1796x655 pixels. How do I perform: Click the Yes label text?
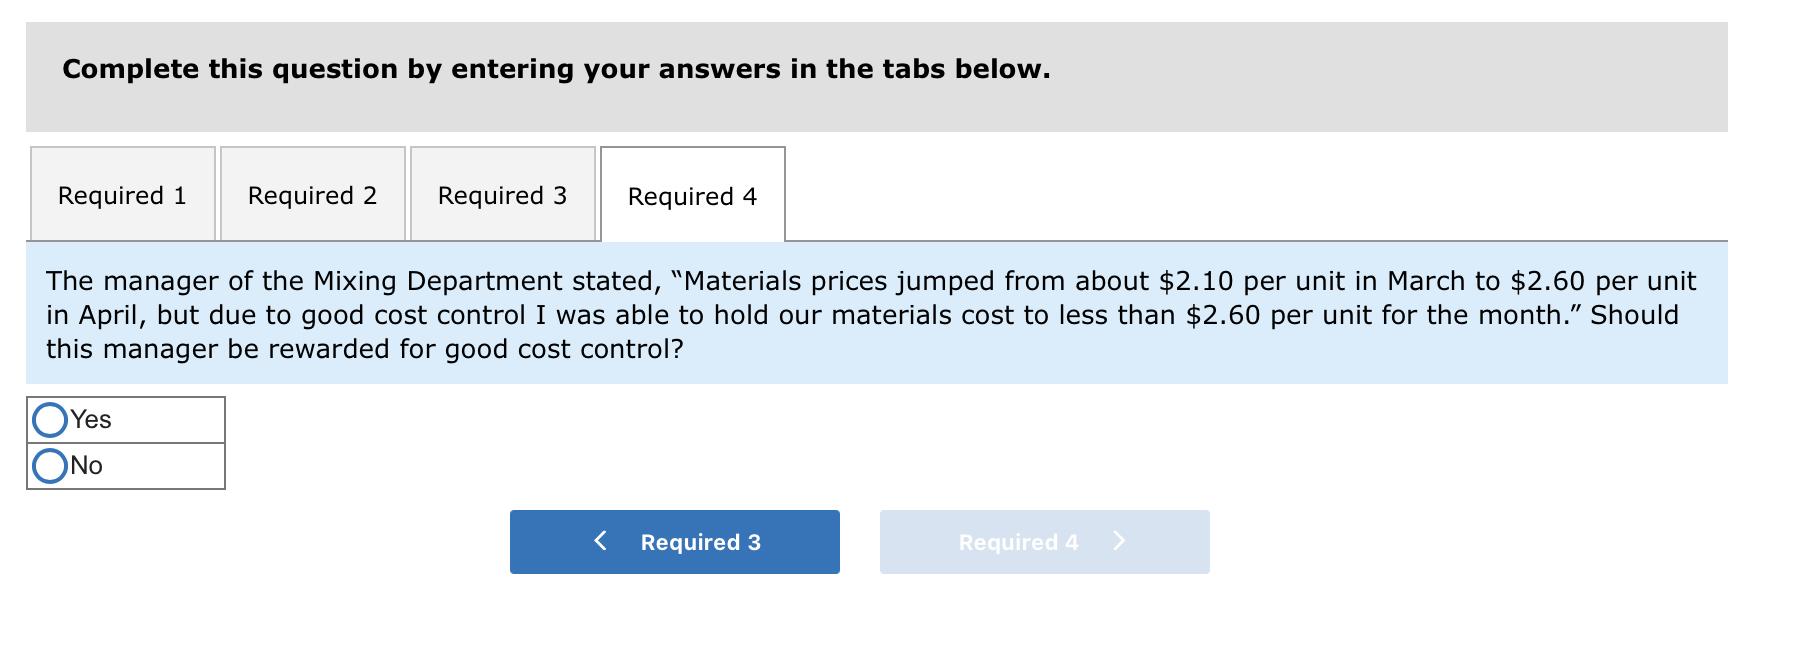90,420
